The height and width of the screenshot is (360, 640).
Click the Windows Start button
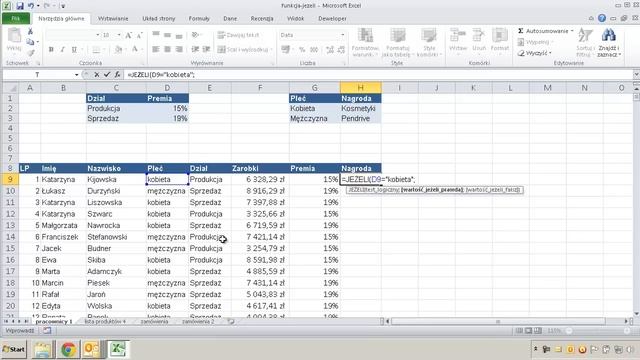click(x=13, y=349)
